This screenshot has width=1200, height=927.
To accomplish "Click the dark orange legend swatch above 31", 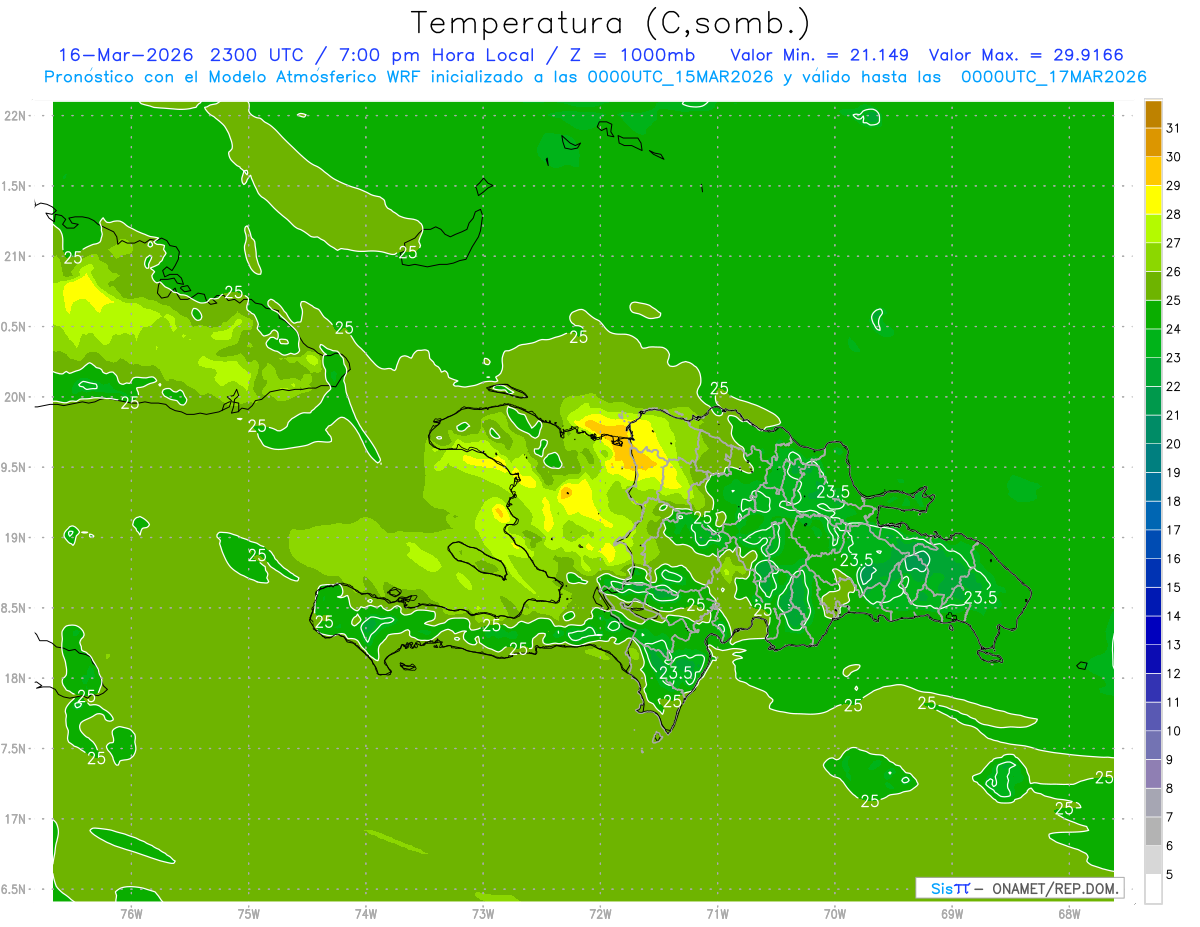I will pos(1153,114).
